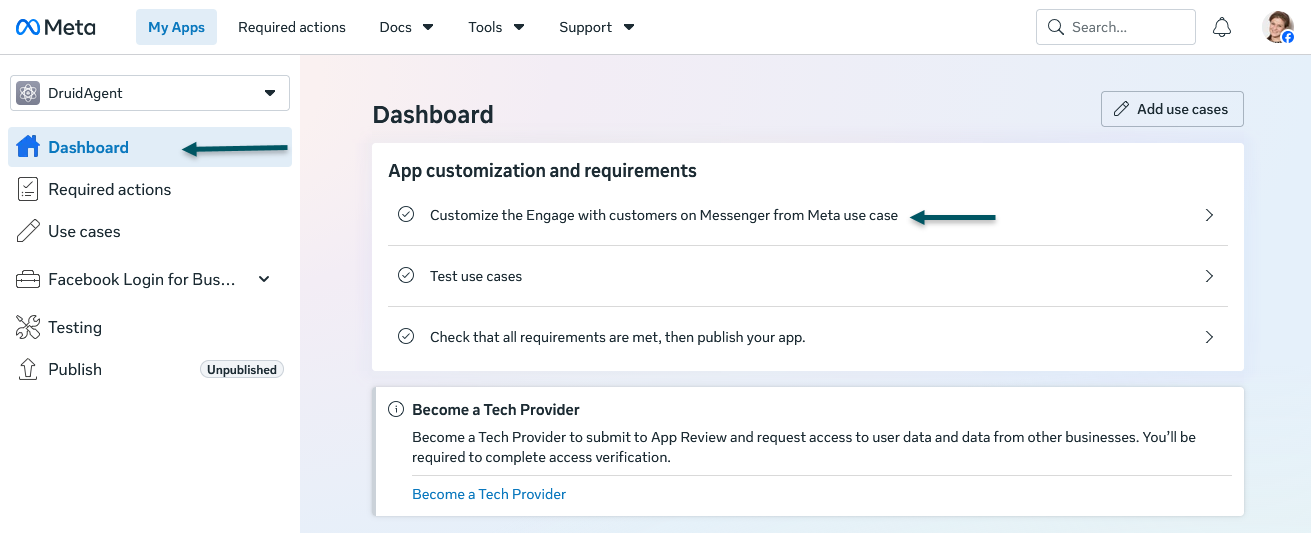1311x533 pixels.
Task: Open Check requirements then publish row
Action: click(808, 337)
